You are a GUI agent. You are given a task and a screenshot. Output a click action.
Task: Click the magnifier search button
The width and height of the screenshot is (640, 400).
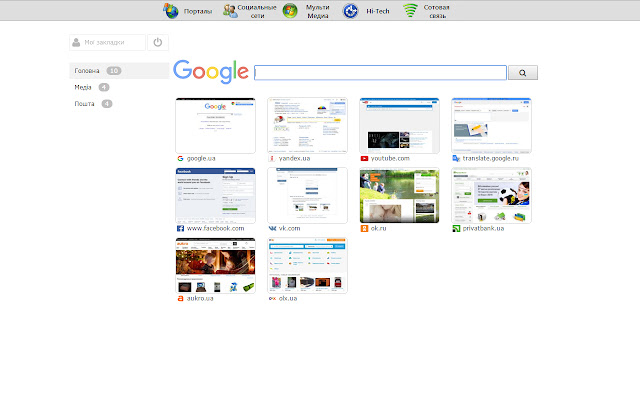523,73
